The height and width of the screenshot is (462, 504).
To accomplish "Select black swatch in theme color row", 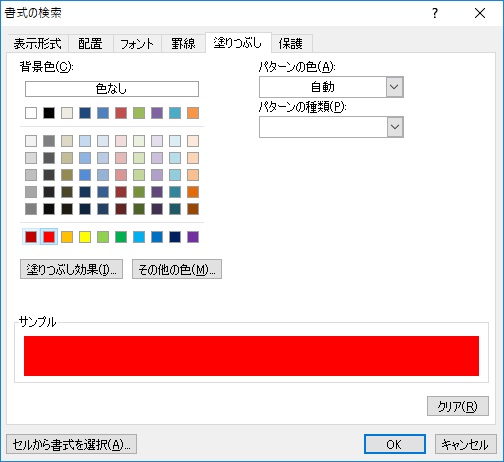I will 49,113.
